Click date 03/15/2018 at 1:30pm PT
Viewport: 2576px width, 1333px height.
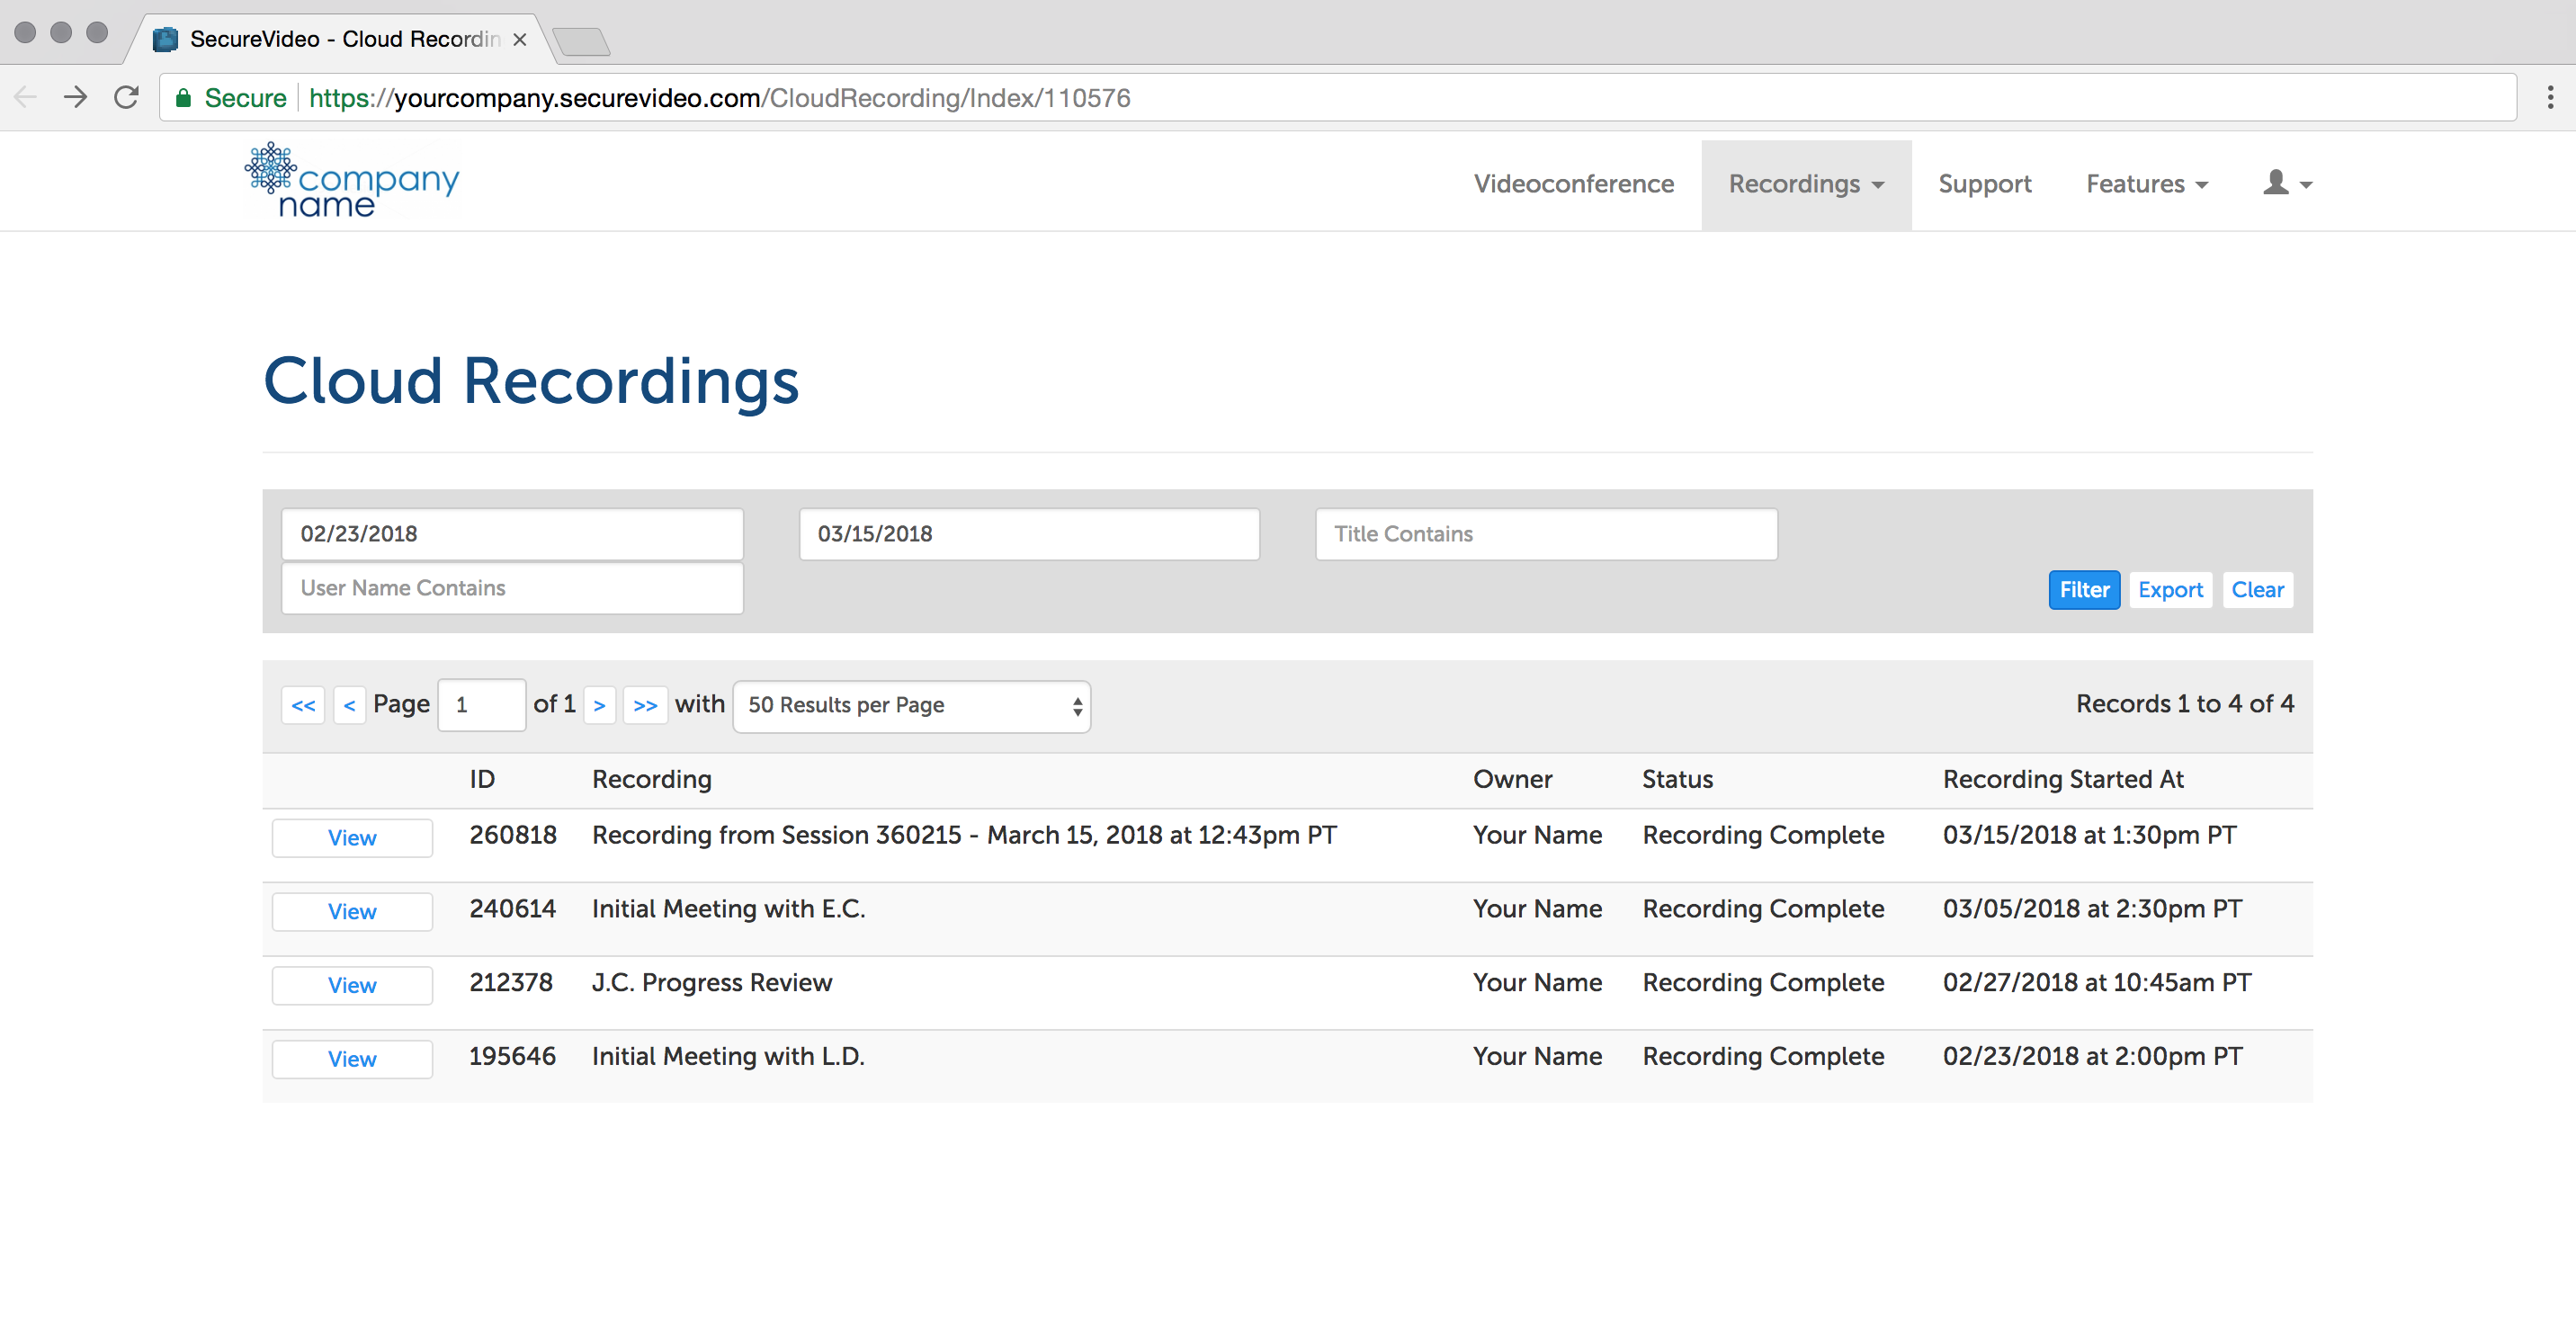point(2089,835)
